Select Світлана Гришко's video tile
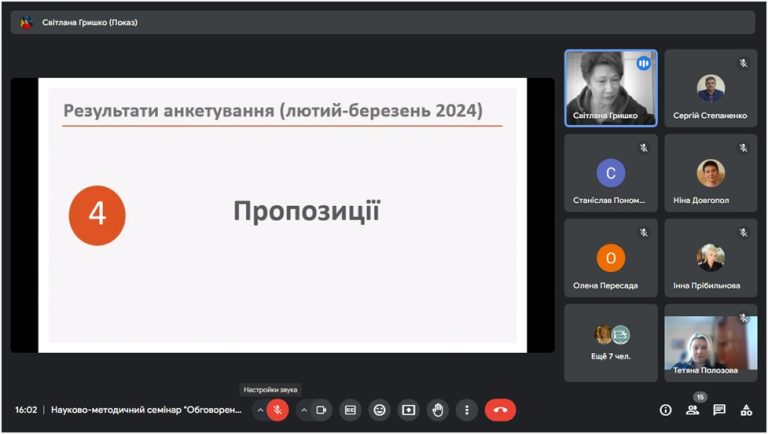 coord(611,88)
